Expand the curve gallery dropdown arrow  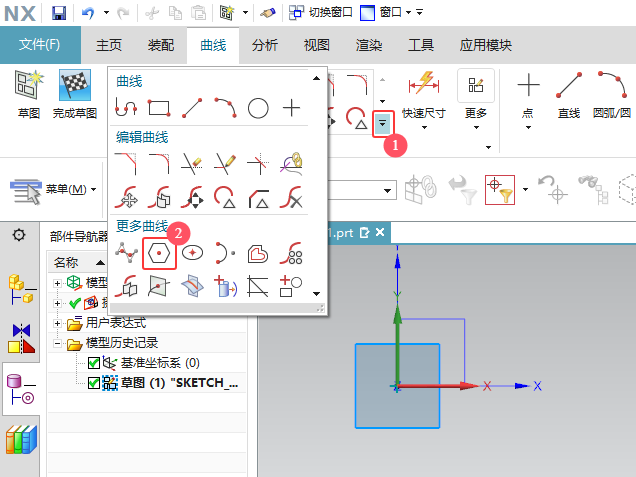tap(382, 123)
